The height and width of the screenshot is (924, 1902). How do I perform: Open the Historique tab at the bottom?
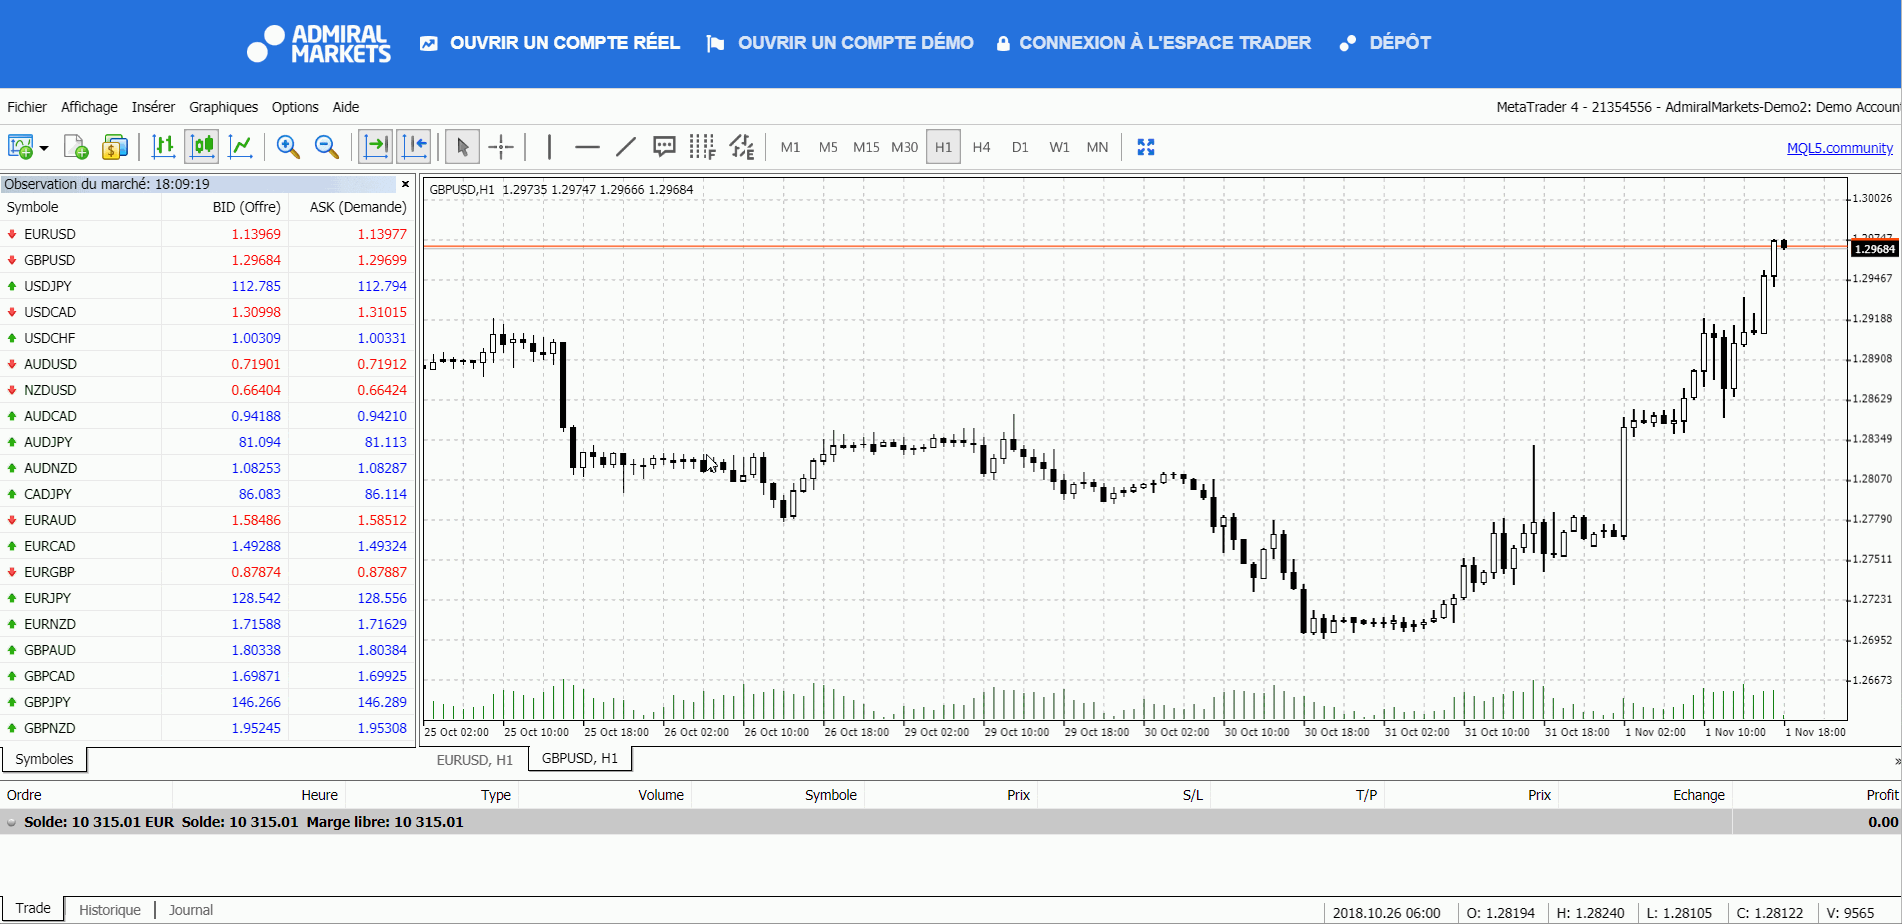(x=109, y=909)
